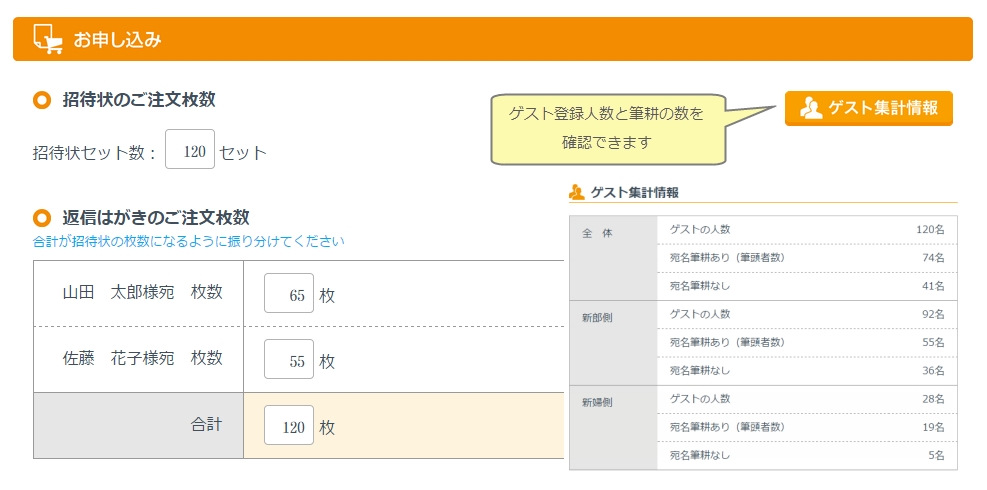Click the person icon on the orange ゲスト集計情報 button
The image size is (987, 490).
click(811, 108)
